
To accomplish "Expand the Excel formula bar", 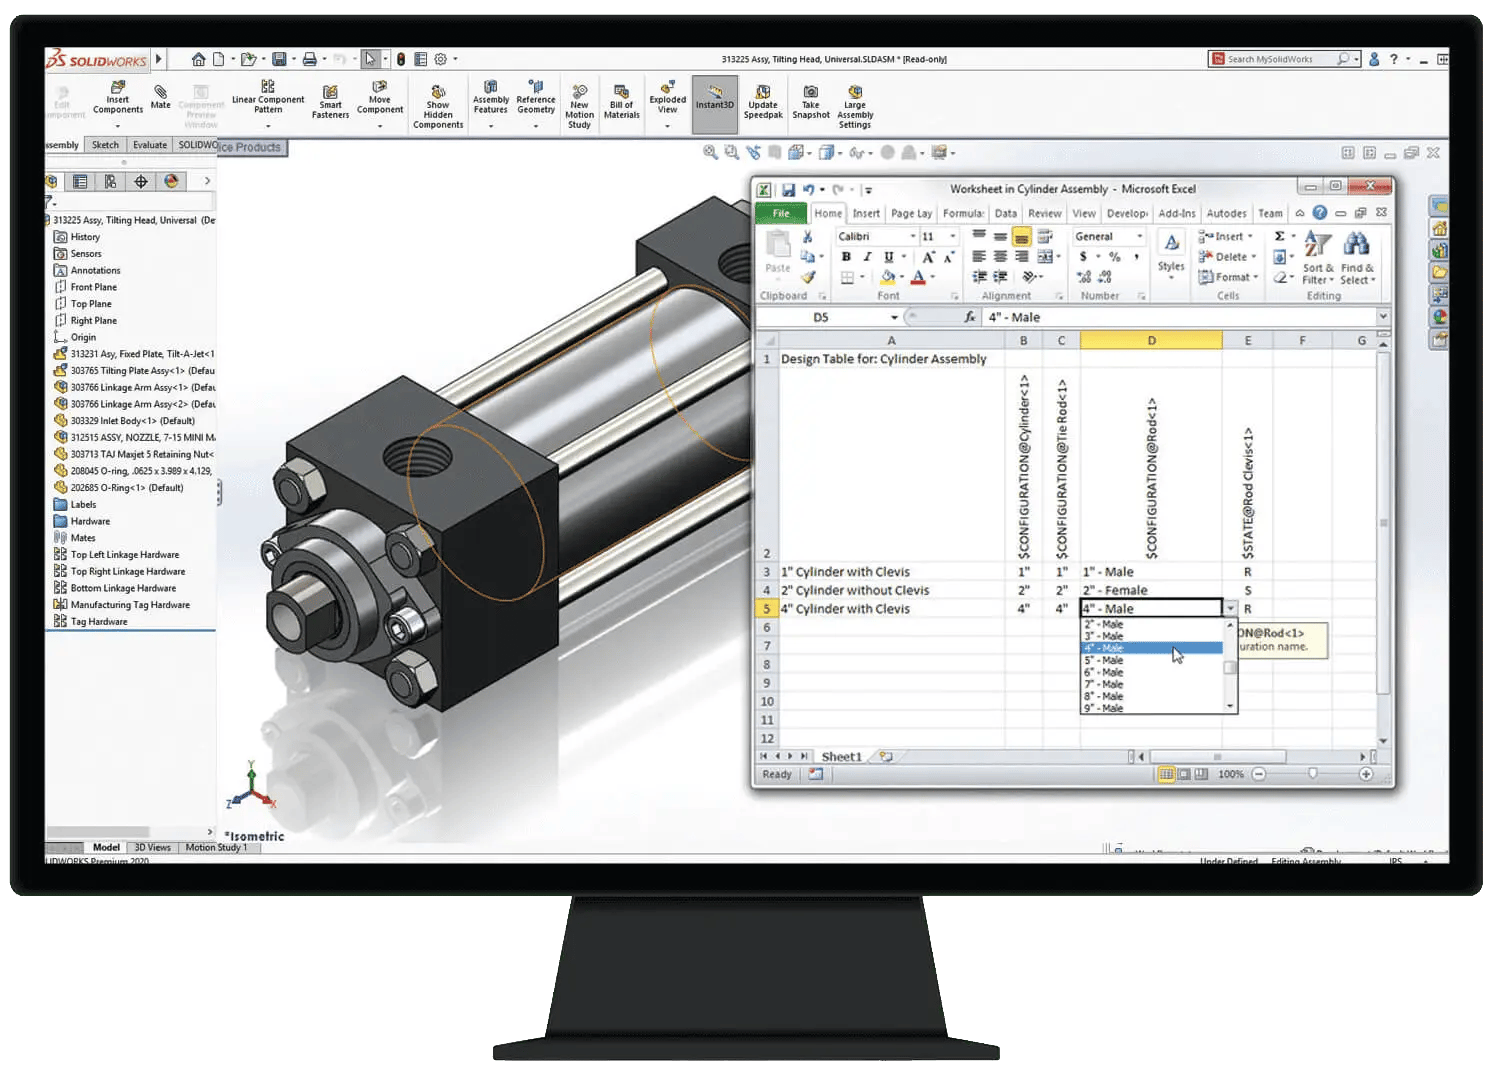I will click(1383, 317).
